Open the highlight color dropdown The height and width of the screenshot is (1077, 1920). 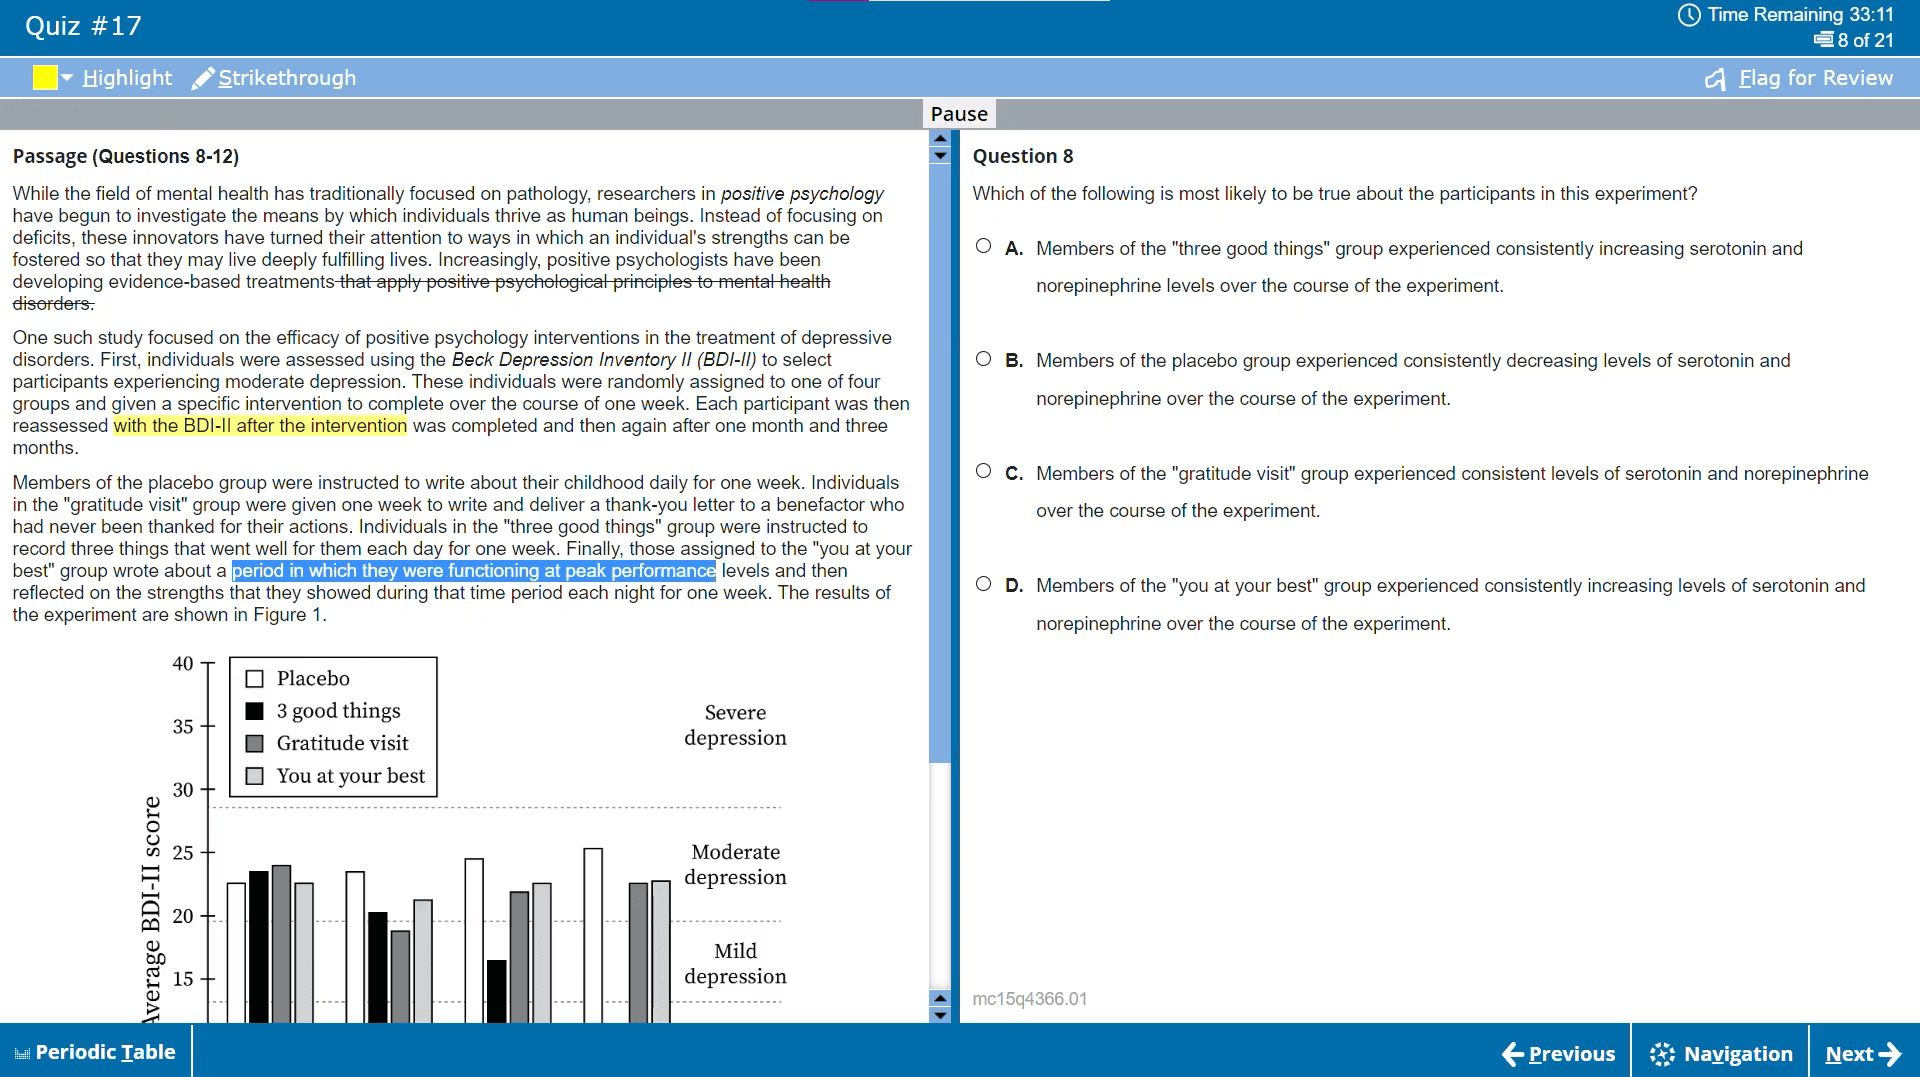(x=68, y=77)
